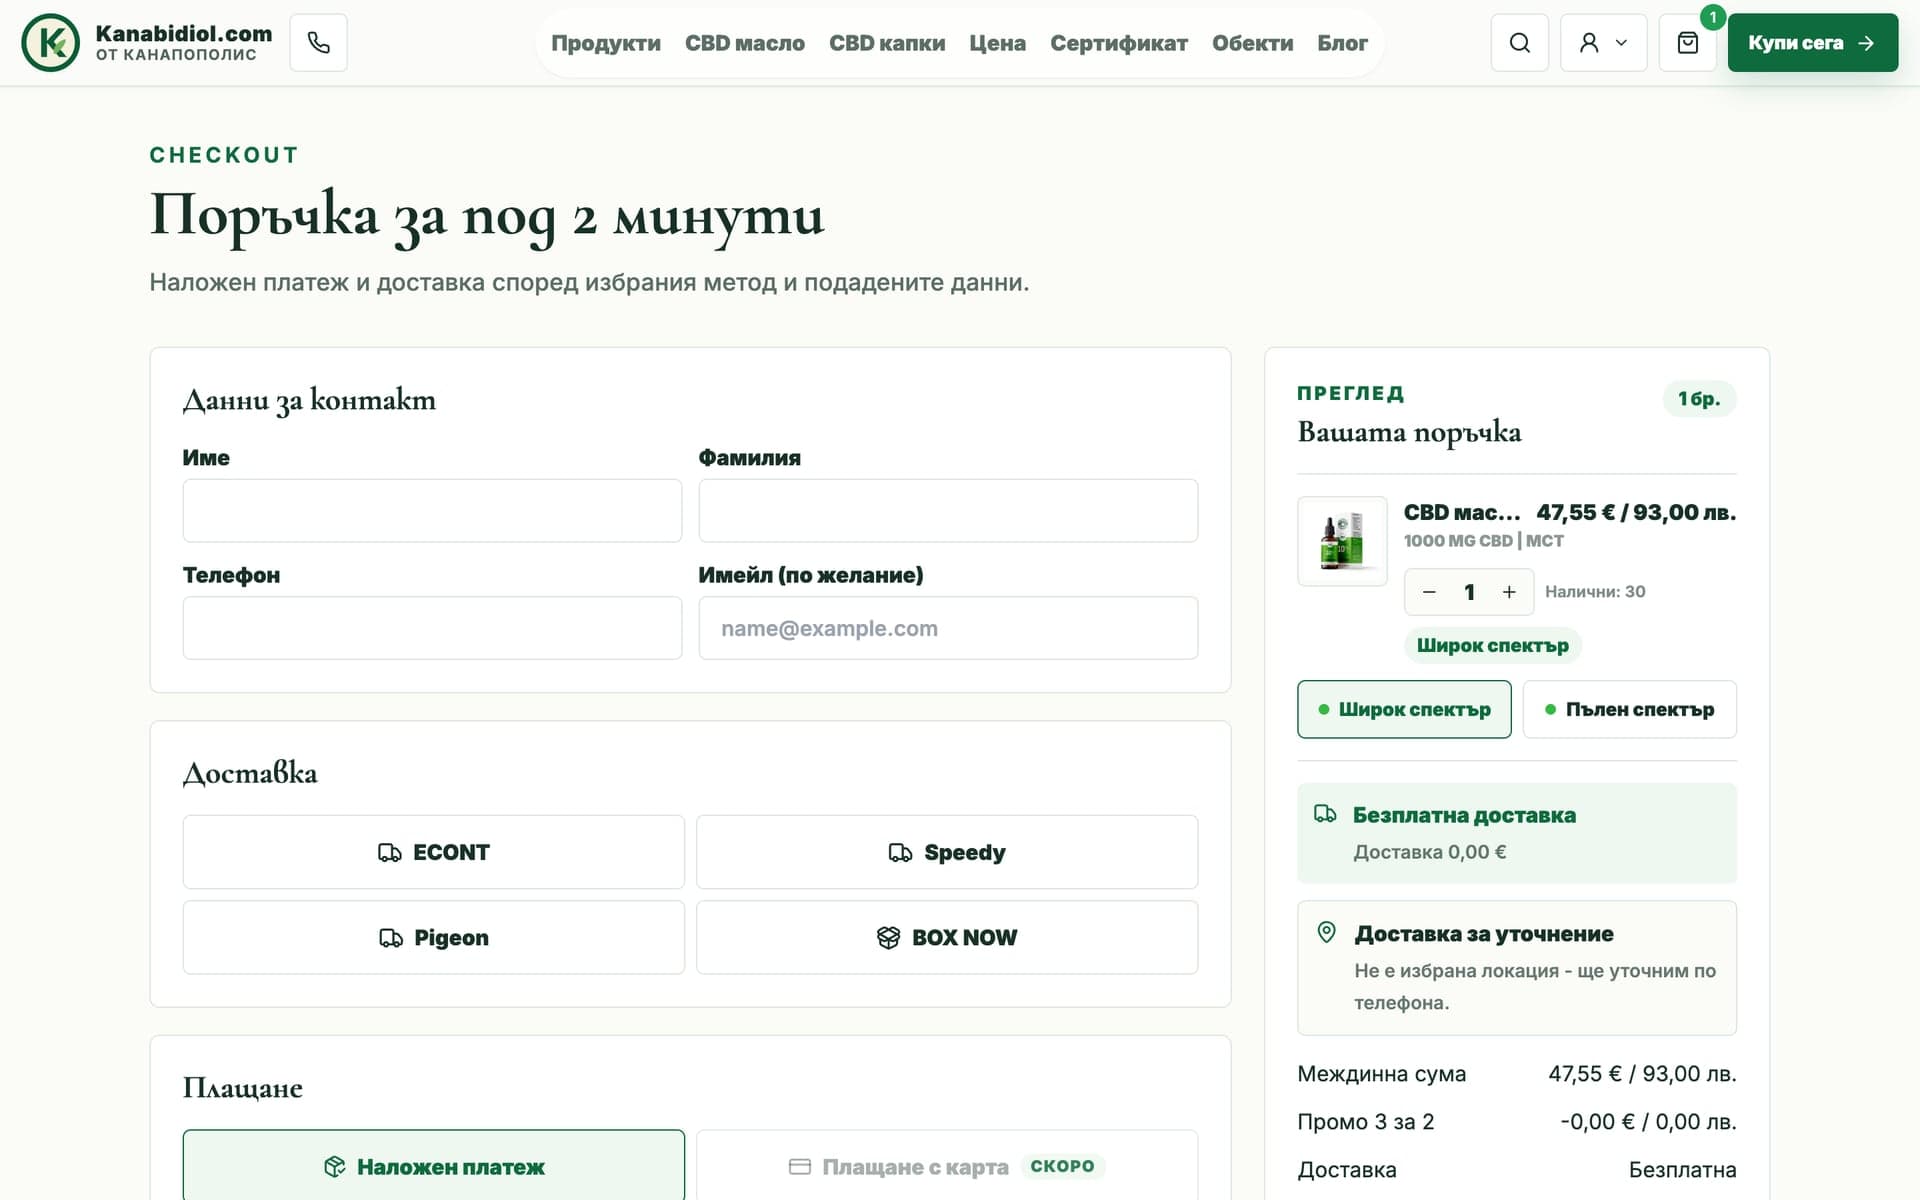Click the truck icon beside Безплатна доставка

click(1325, 814)
